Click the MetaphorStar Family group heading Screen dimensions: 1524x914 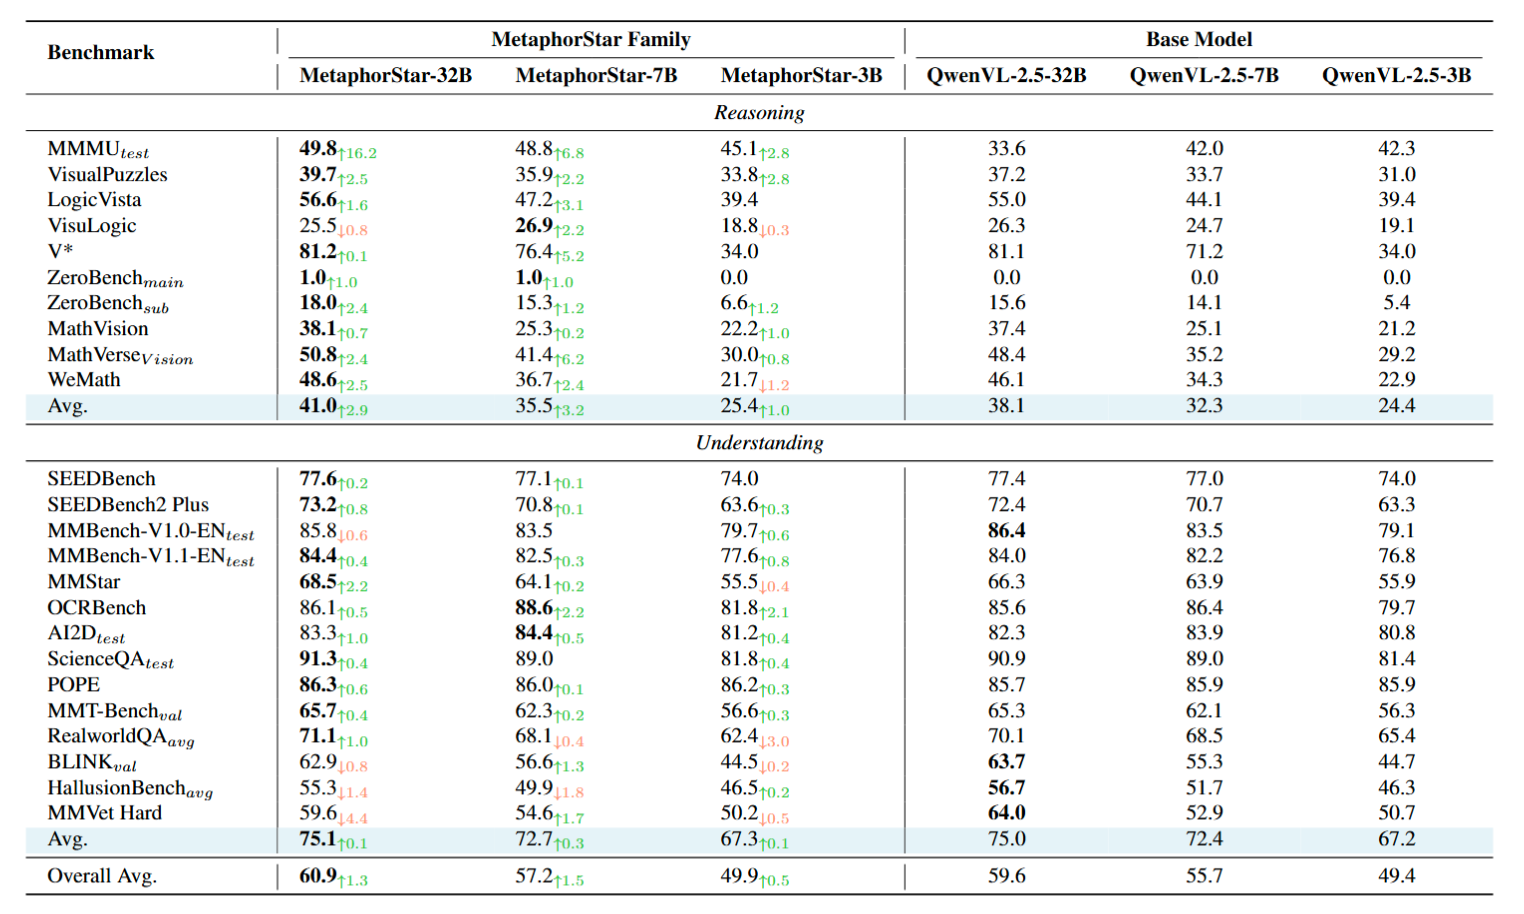click(590, 40)
